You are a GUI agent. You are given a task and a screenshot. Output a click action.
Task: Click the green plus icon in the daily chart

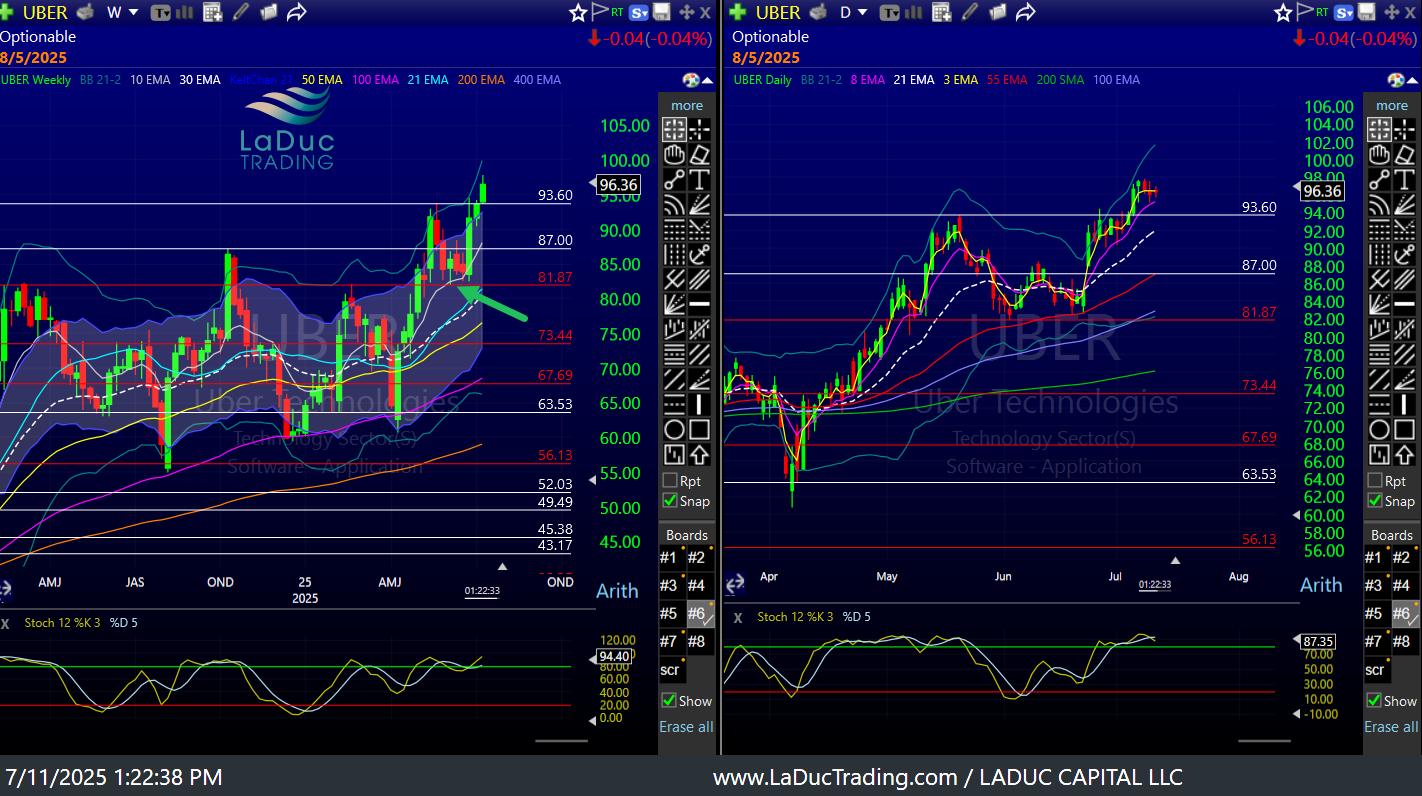[738, 12]
